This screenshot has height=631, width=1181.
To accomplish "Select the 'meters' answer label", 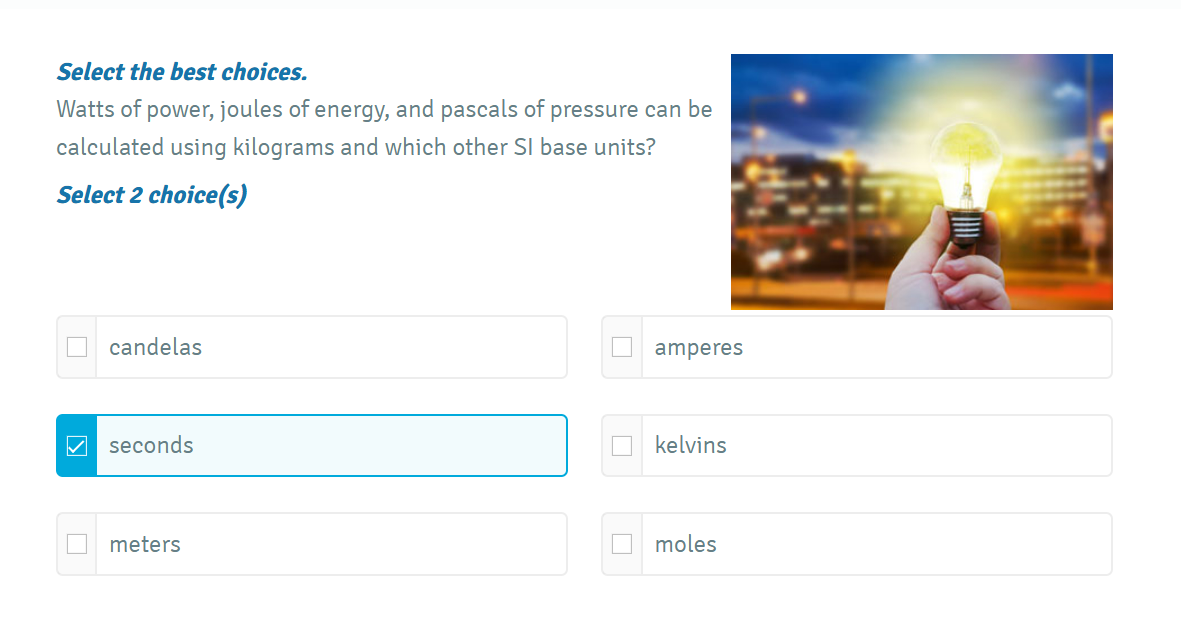I will pos(145,544).
